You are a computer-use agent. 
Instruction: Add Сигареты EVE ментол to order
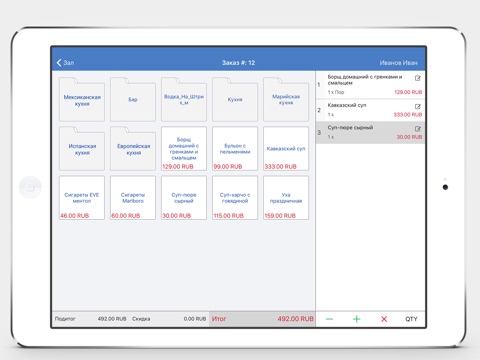point(82,198)
